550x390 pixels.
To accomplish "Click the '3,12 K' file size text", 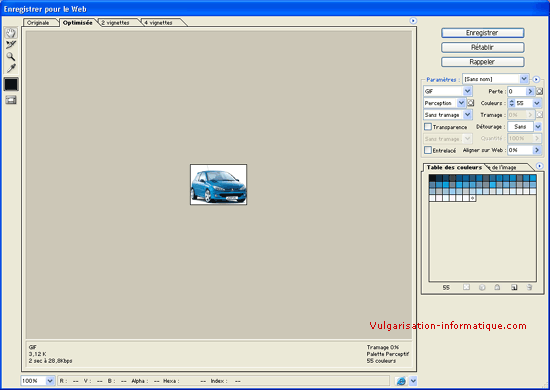I will point(38,354).
